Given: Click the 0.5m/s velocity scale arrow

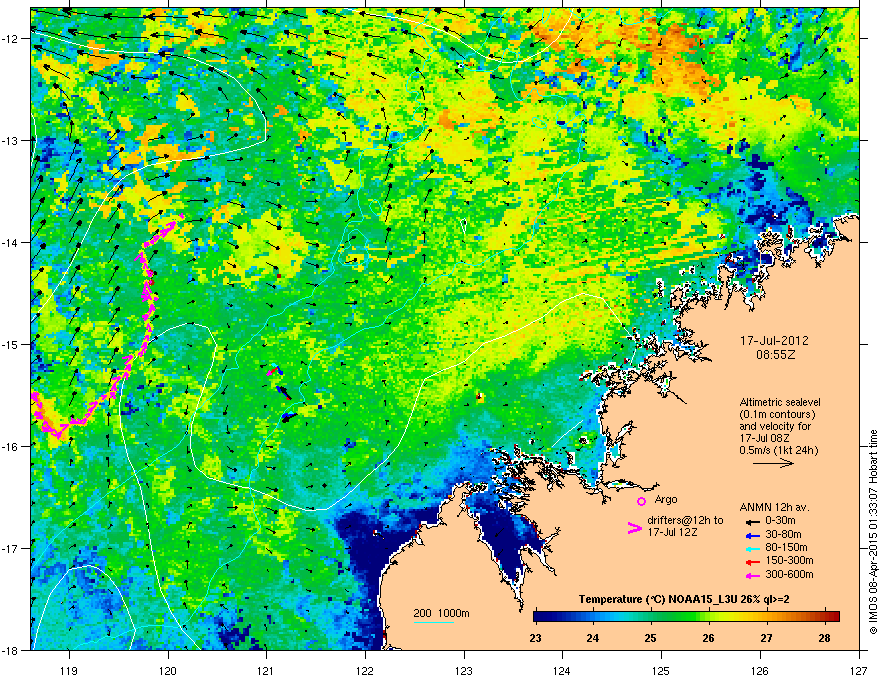Looking at the screenshot, I should (x=773, y=463).
